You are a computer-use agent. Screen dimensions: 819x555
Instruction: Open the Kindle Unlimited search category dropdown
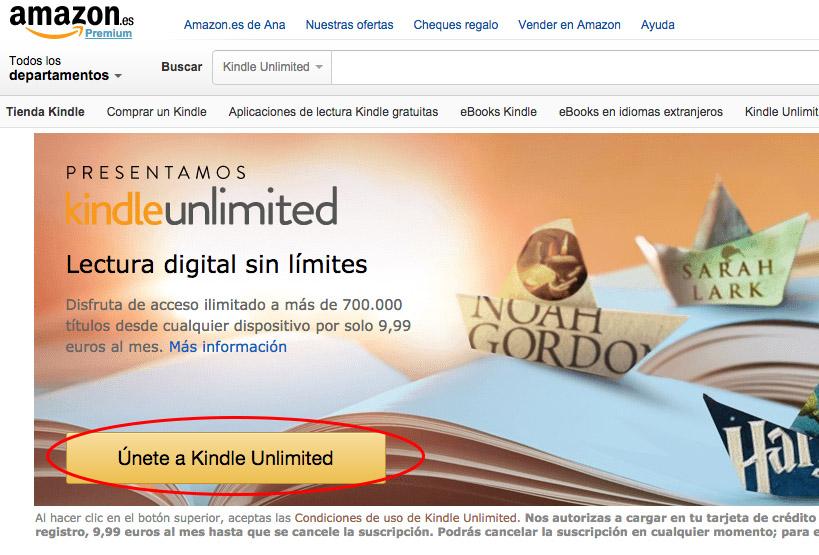pyautogui.click(x=272, y=67)
